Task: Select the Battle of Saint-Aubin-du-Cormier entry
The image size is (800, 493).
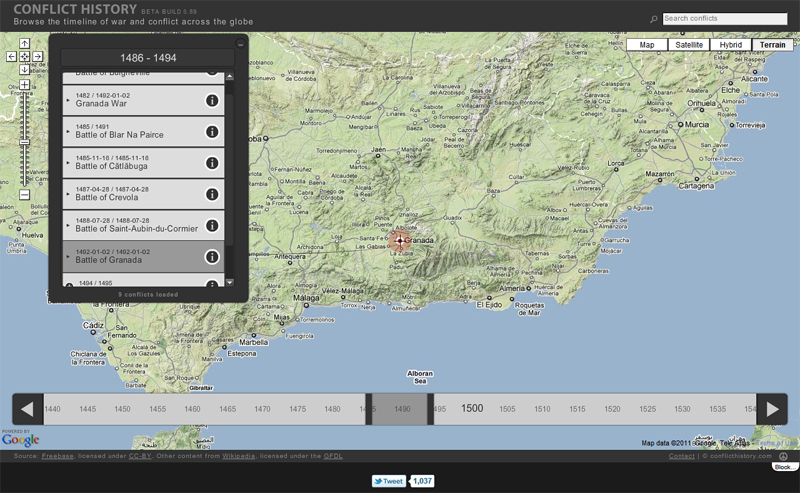Action: pyautogui.click(x=143, y=225)
